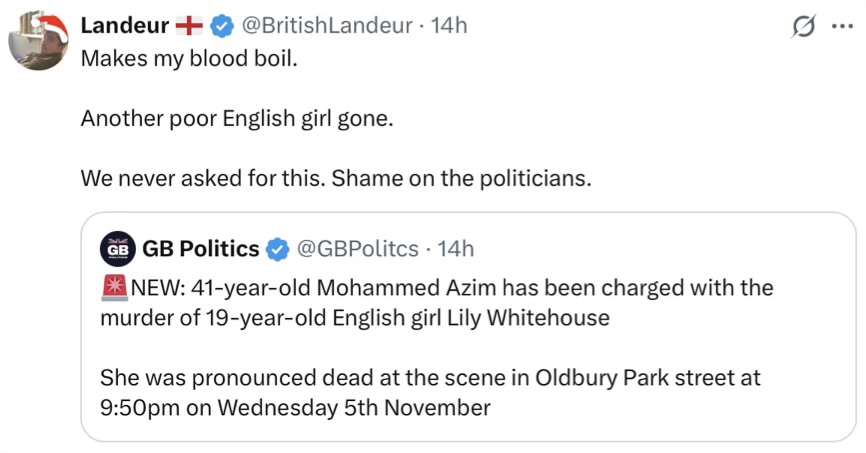Click the top post's 14h timestamp
This screenshot has width=866, height=453.
(449, 26)
